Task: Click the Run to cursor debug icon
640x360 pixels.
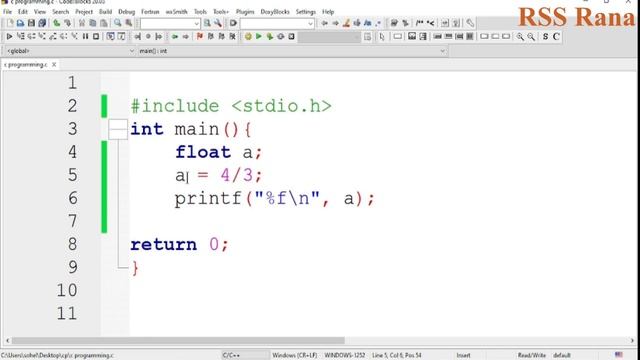Action: point(20,37)
